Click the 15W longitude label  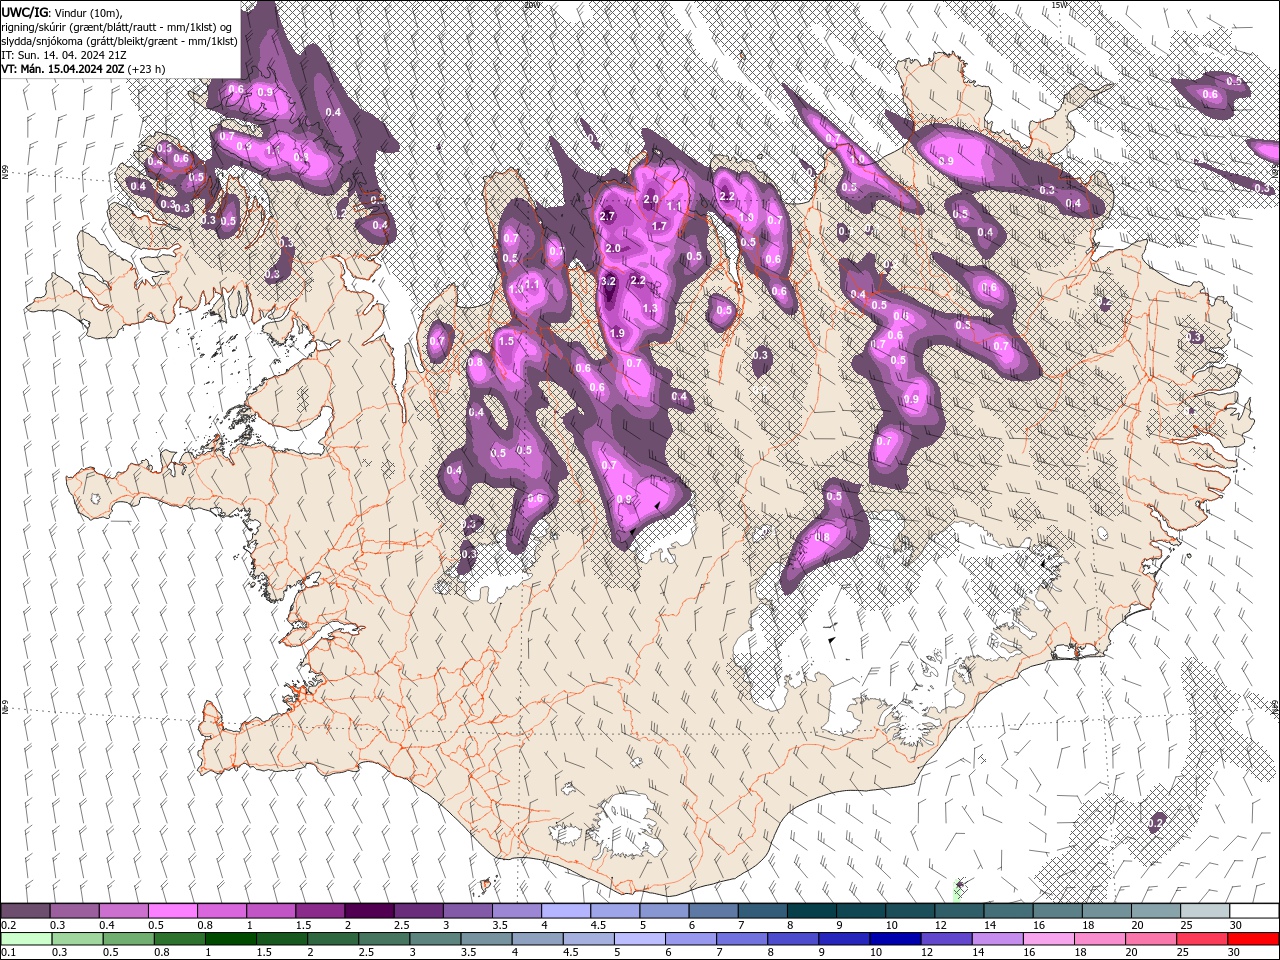tap(1059, 5)
